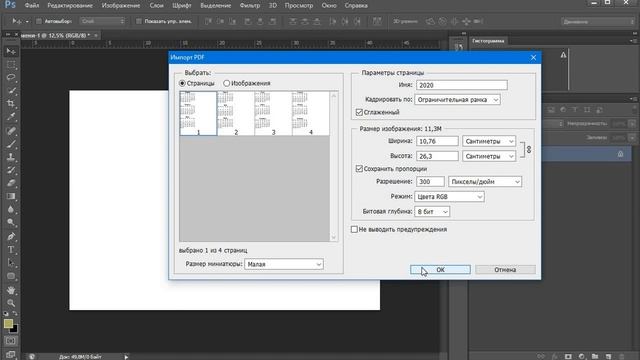Select the Rectangular Marquee tool
The image size is (640, 360).
[x=11, y=64]
